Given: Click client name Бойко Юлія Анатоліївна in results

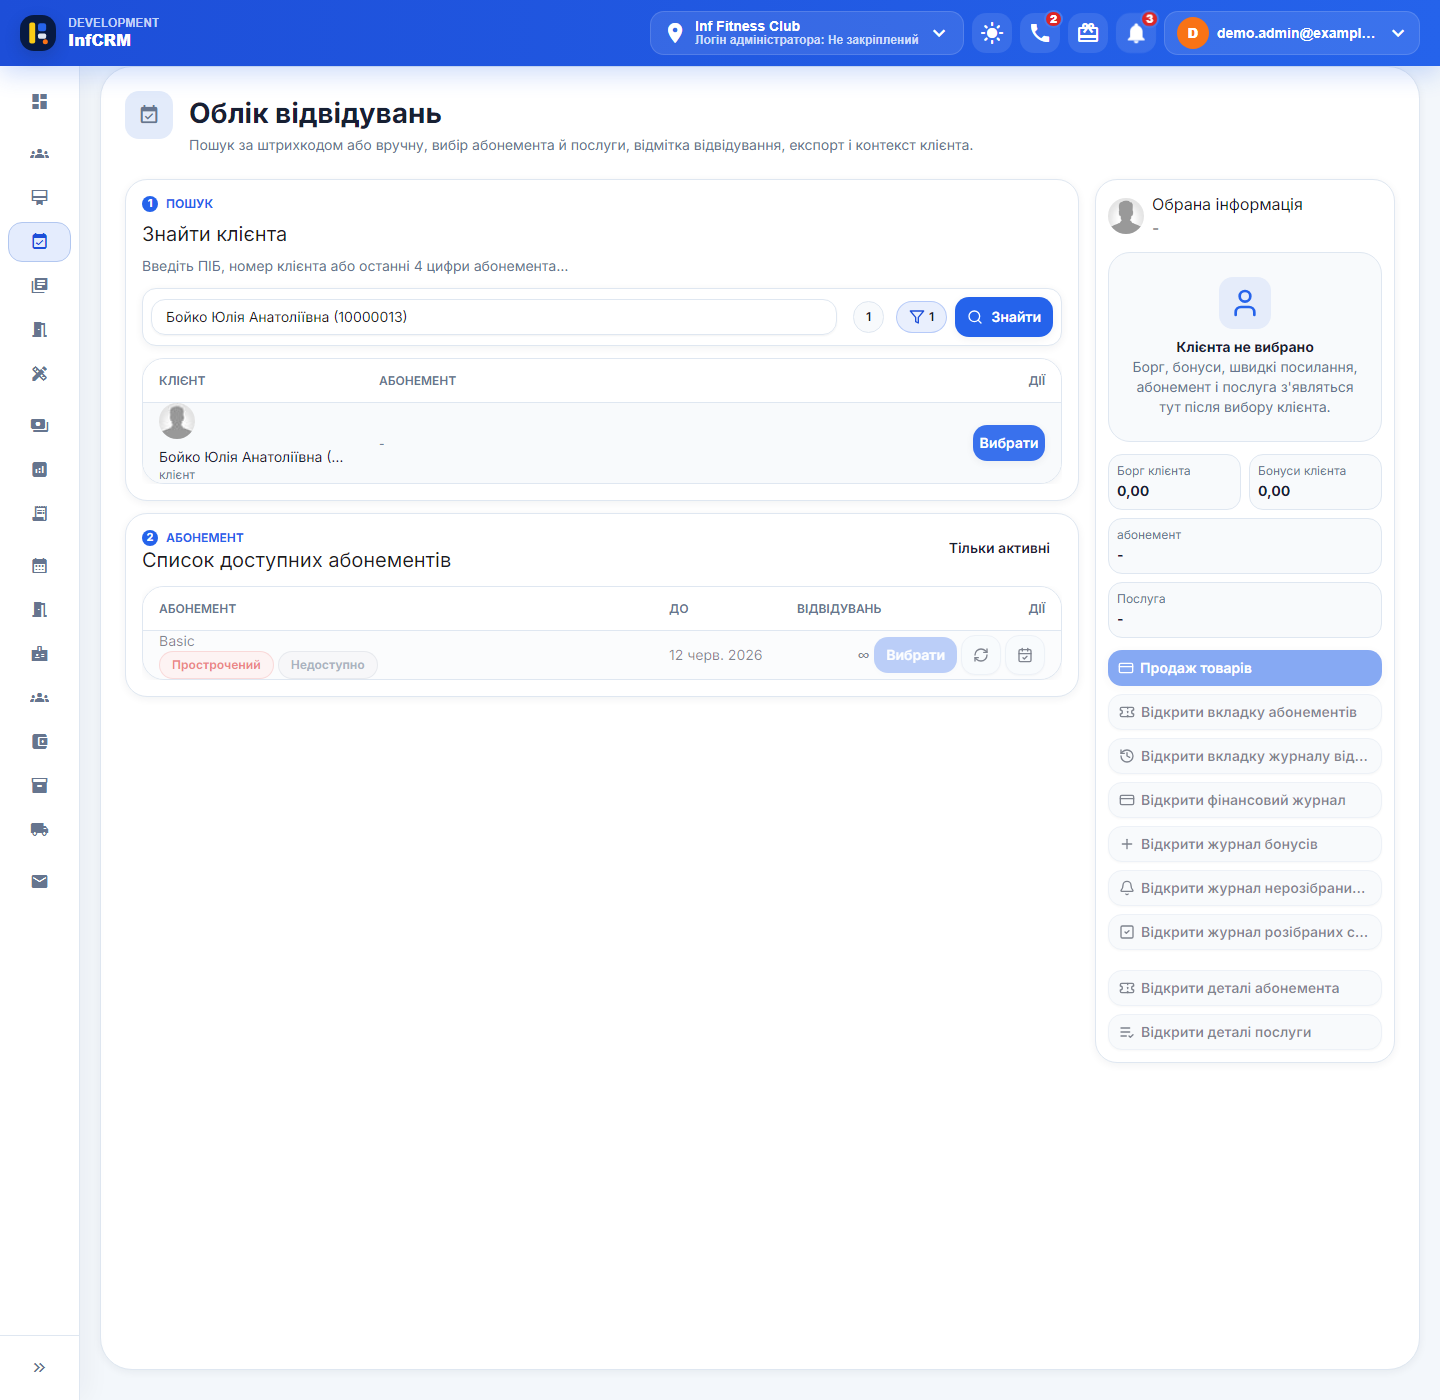Looking at the screenshot, I should click(x=251, y=457).
